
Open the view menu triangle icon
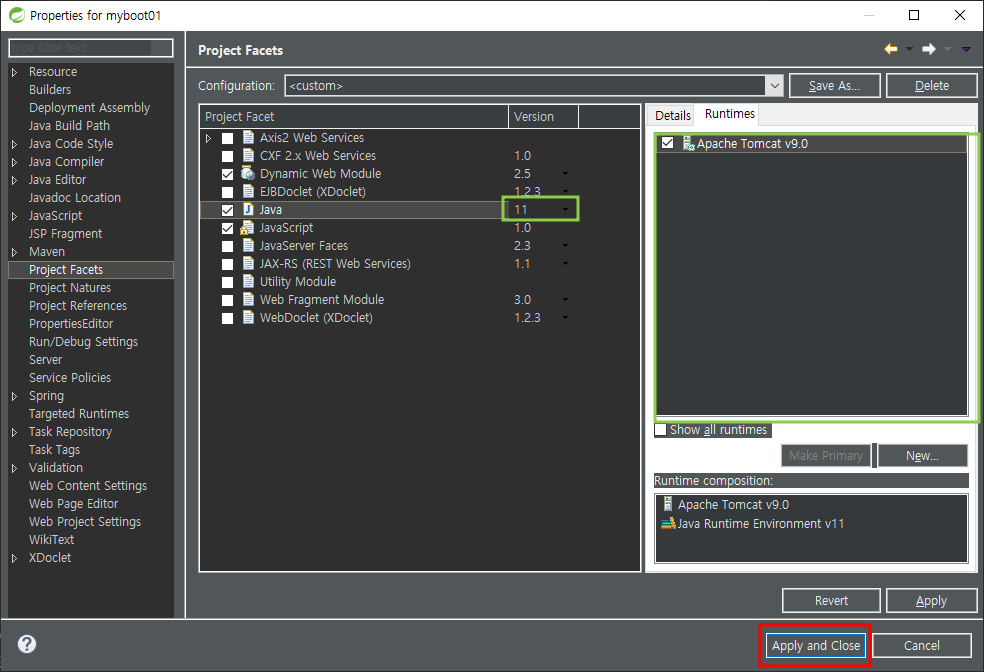tap(966, 49)
